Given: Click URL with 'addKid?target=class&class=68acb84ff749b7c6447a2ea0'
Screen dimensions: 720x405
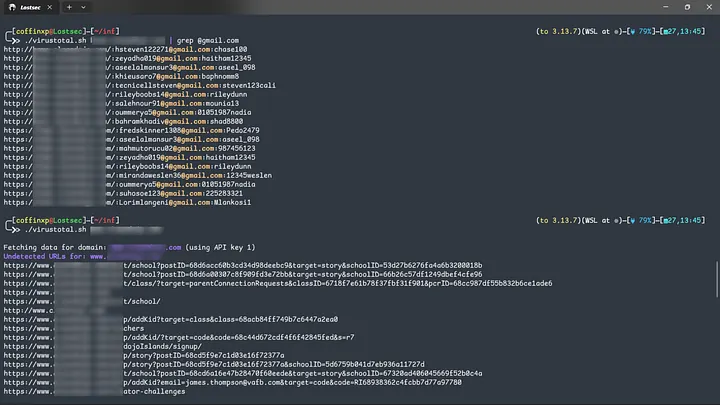Looking at the screenshot, I should (171, 319).
